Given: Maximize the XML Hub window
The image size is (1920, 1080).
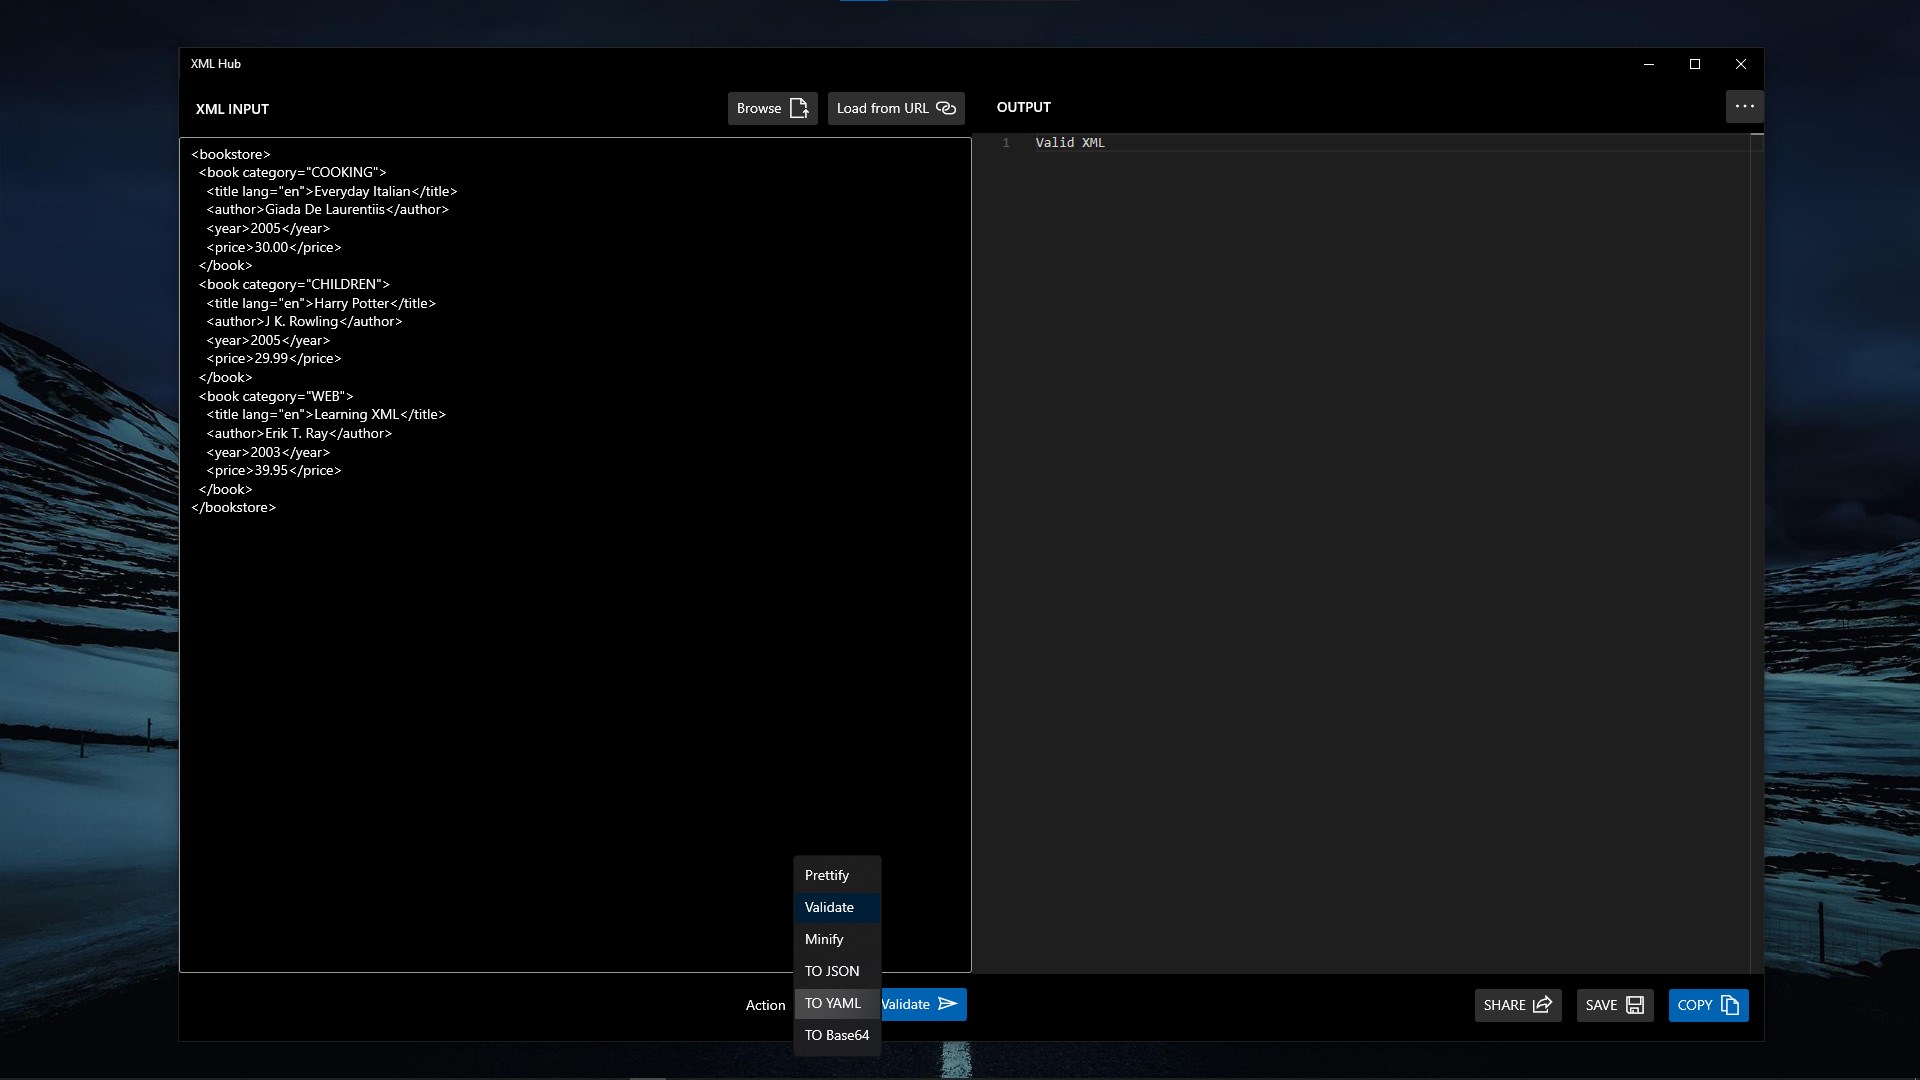Looking at the screenshot, I should point(1695,64).
